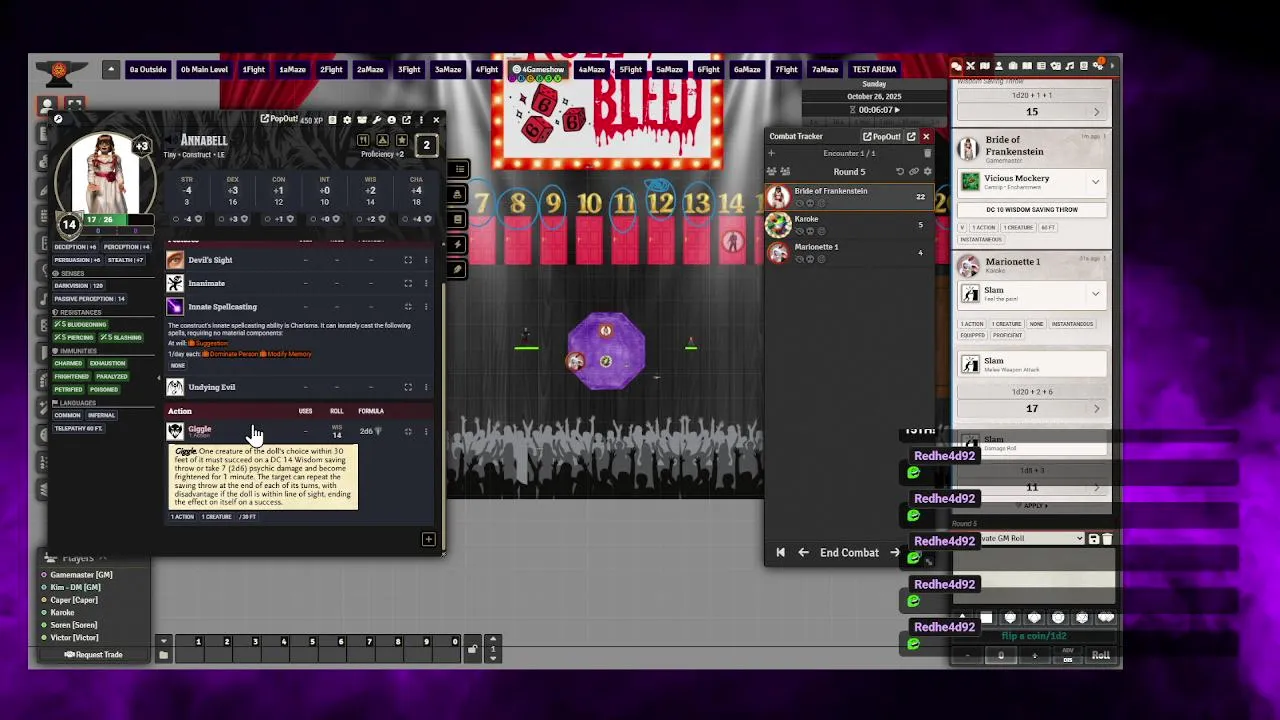
Task: Reset initiative with the undo icon
Action: [x=900, y=172]
